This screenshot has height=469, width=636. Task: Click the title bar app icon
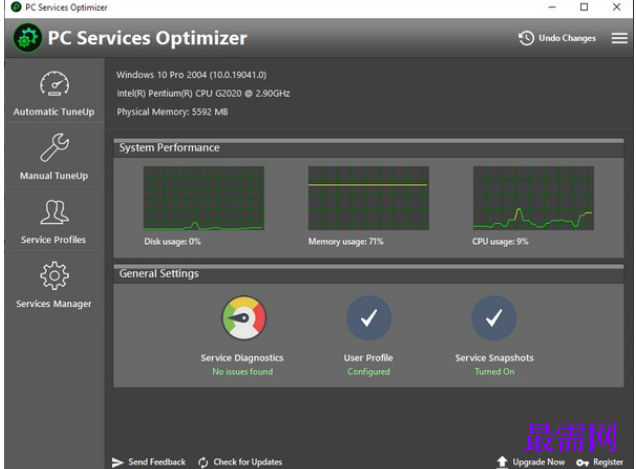click(x=16, y=7)
